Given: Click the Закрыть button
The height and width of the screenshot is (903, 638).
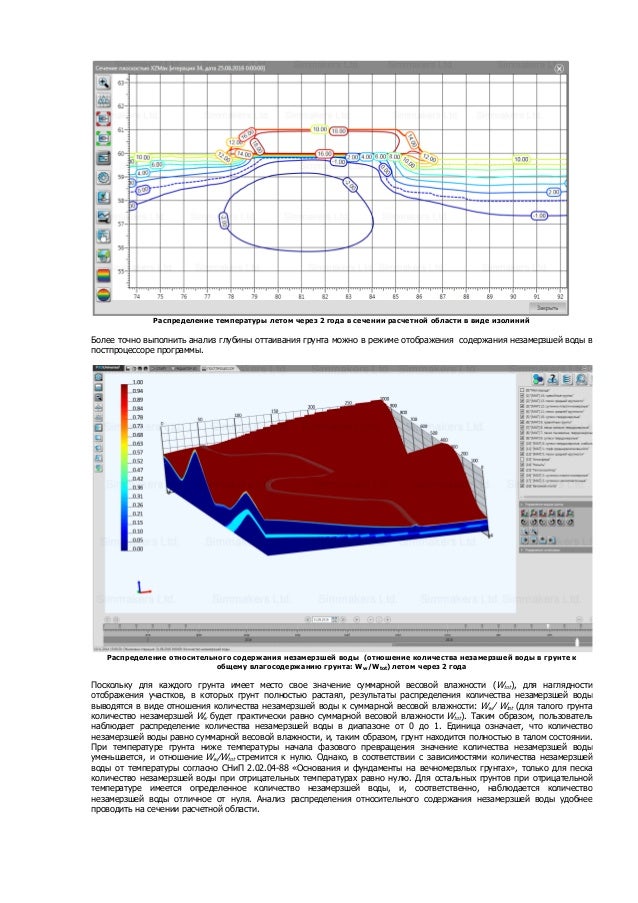Looking at the screenshot, I should click(546, 308).
